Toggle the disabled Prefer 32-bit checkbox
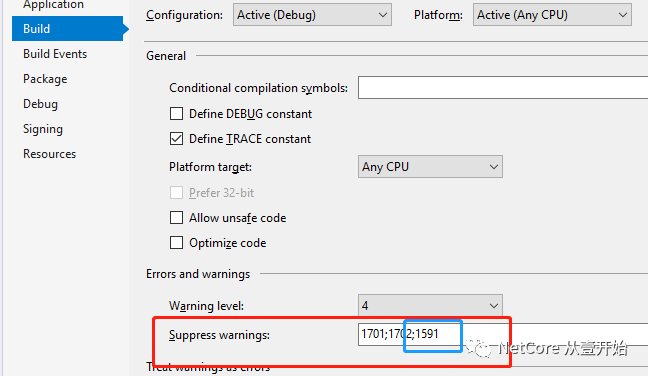This screenshot has height=376, width=648. (176, 193)
